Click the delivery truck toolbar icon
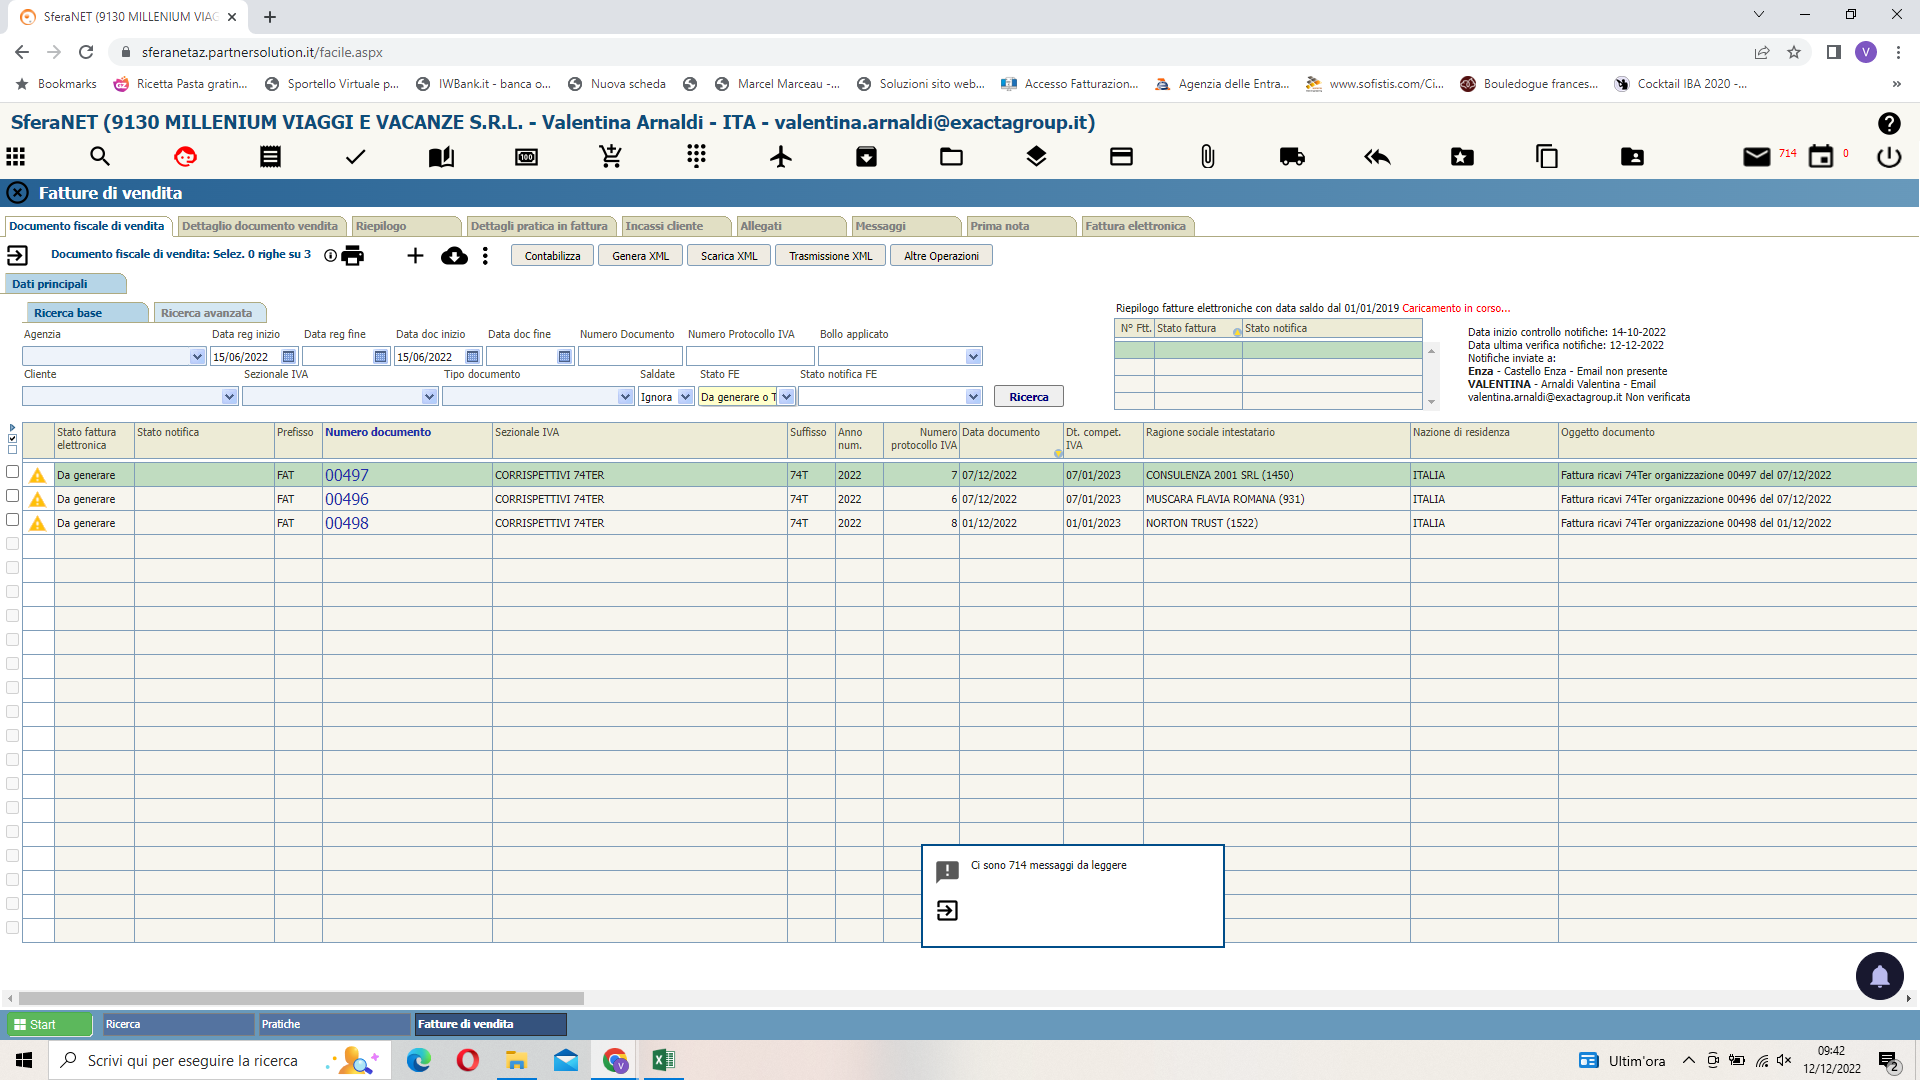 point(1291,157)
